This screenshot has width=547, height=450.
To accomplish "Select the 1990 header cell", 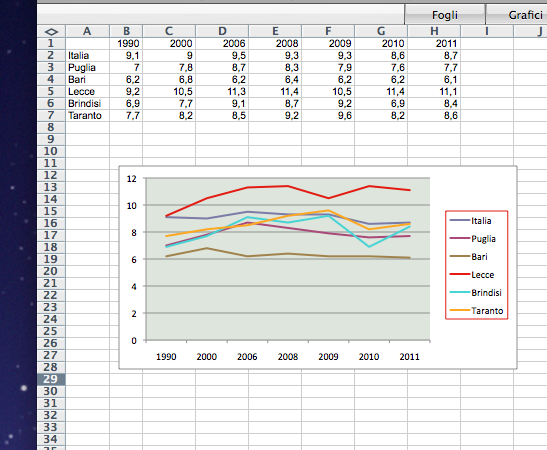I will (126, 44).
